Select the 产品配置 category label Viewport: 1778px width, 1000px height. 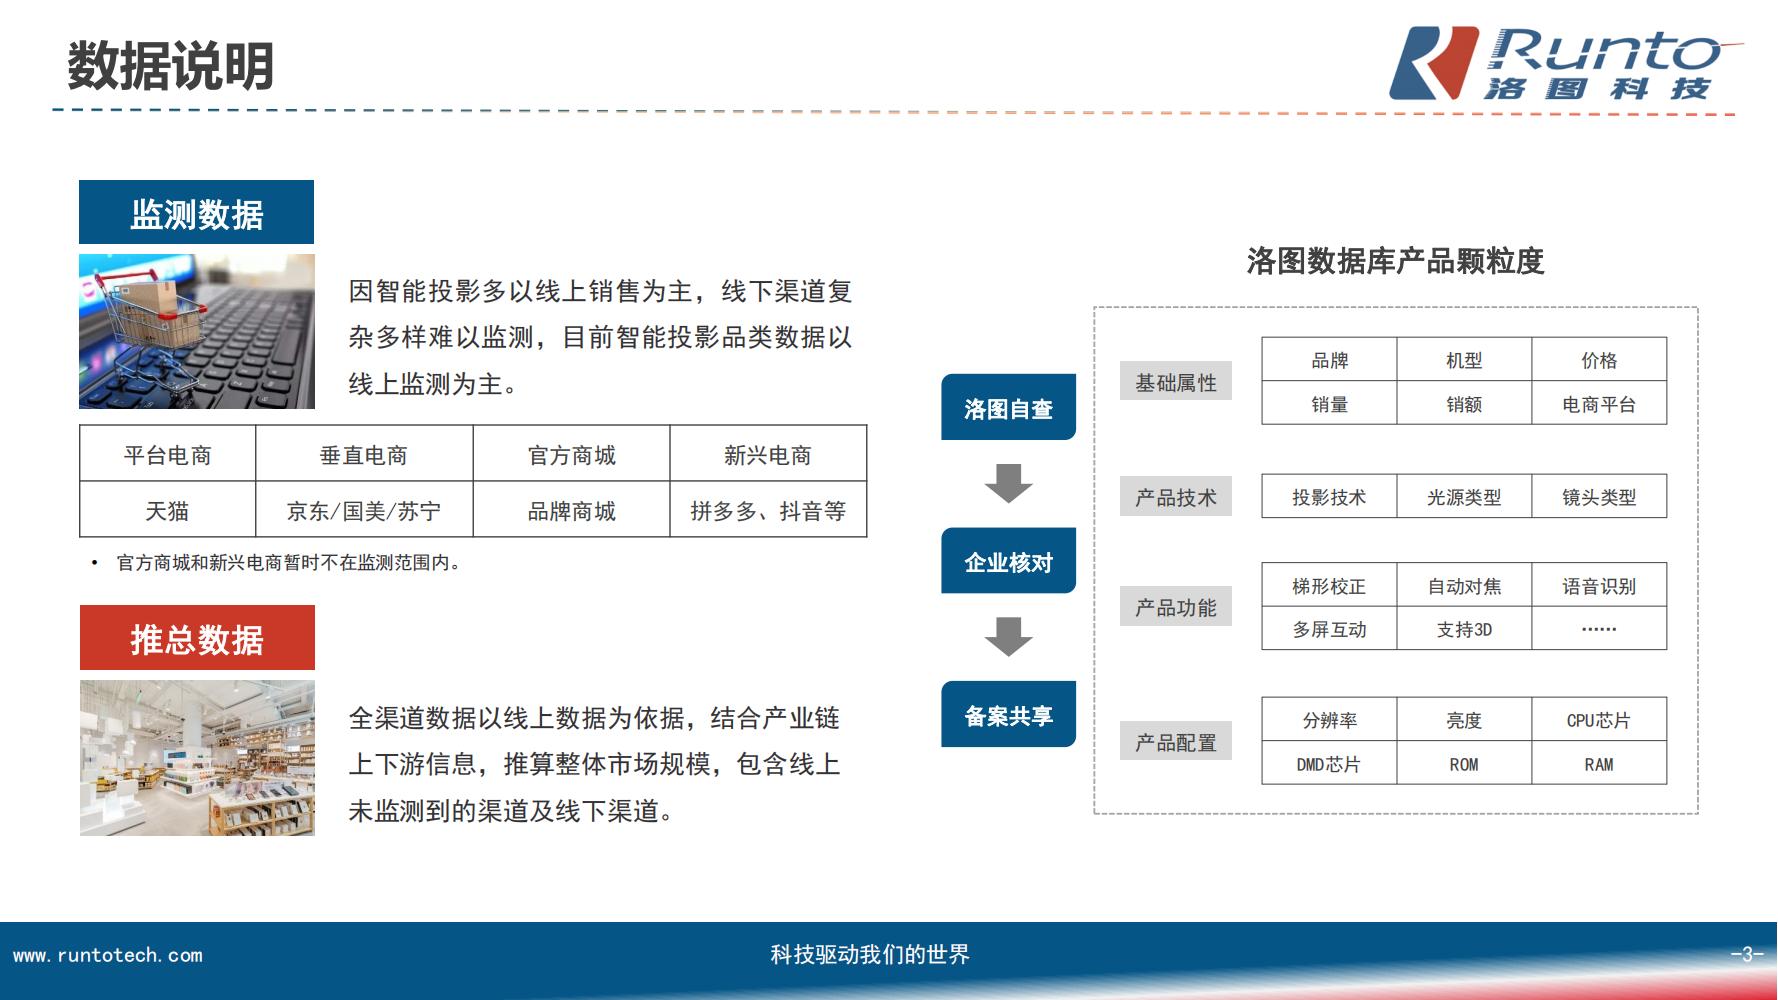(1176, 741)
